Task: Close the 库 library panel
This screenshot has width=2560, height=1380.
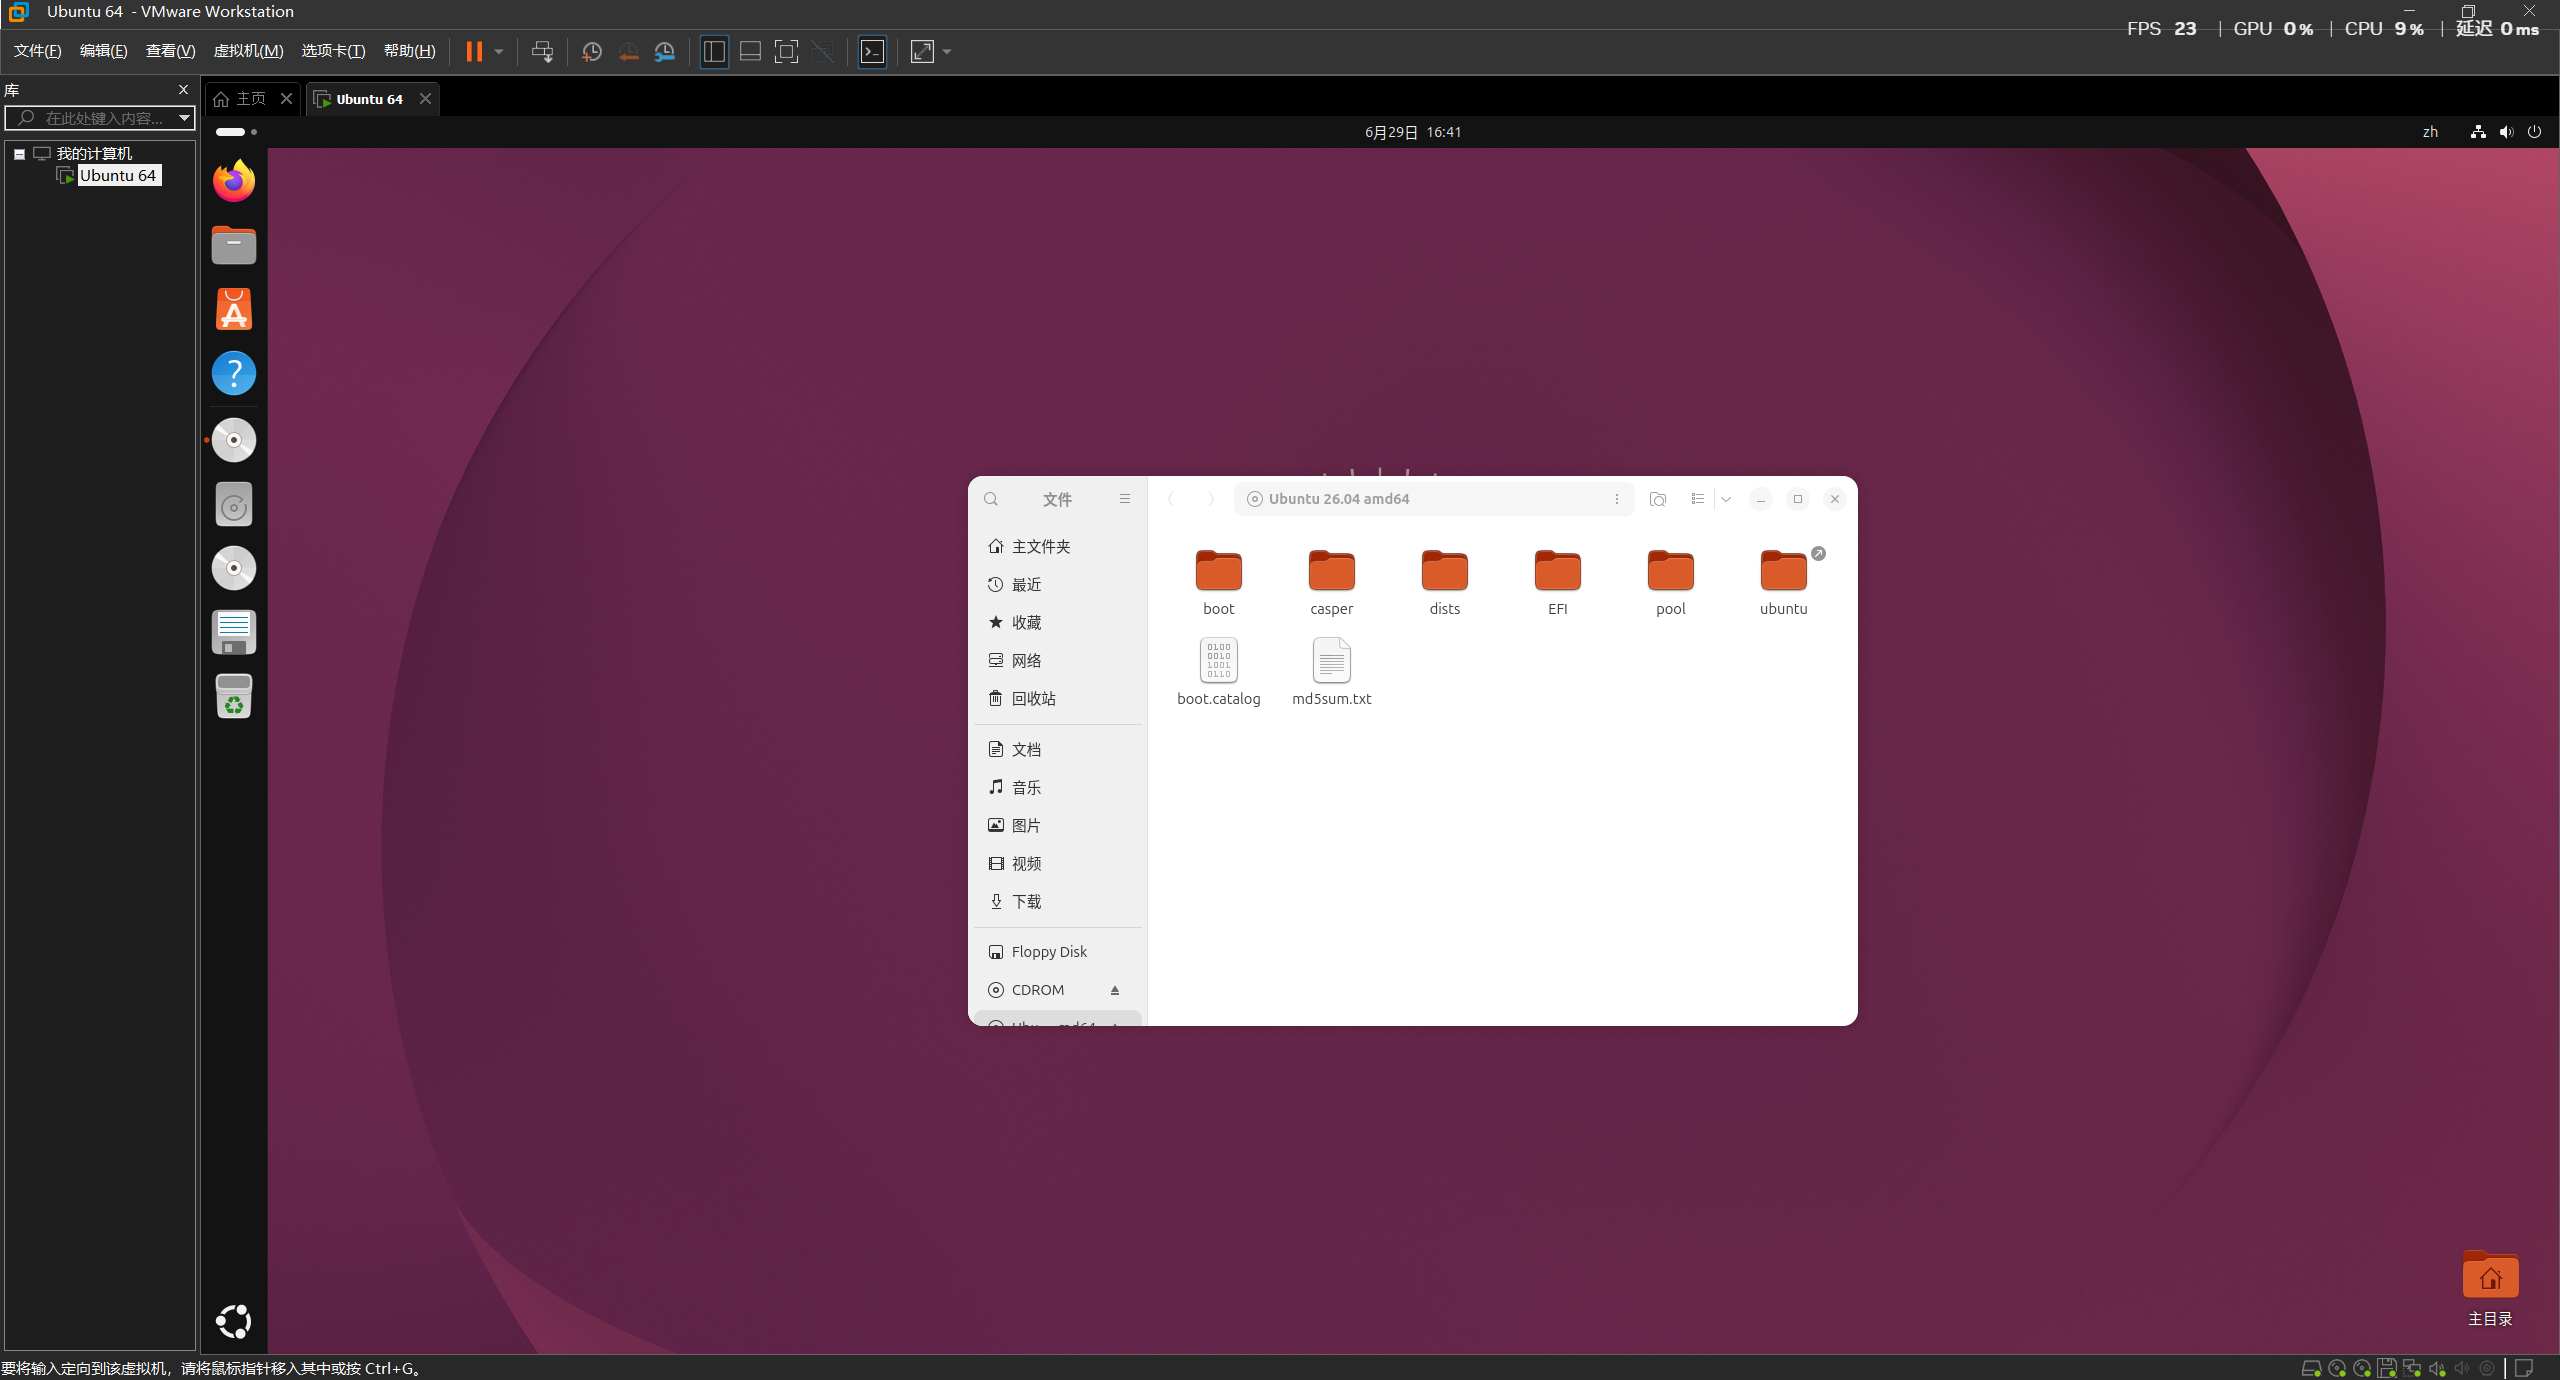Action: (183, 90)
